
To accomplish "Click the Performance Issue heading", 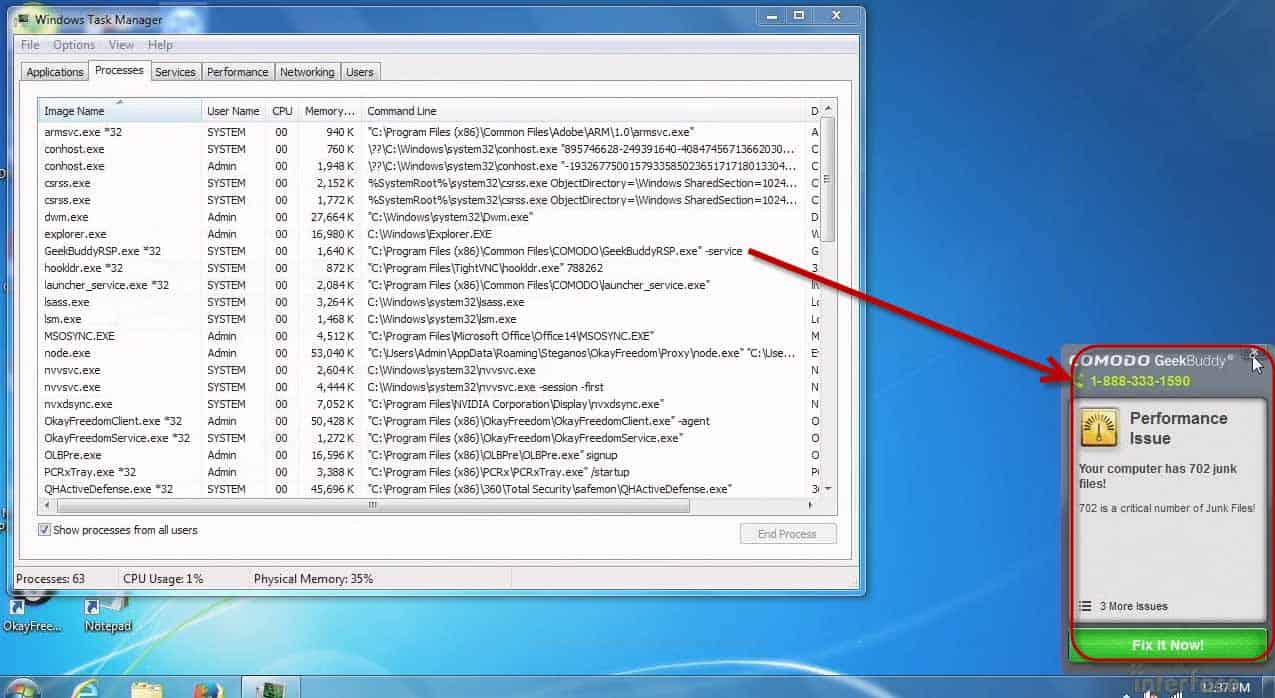I will pyautogui.click(x=1178, y=427).
